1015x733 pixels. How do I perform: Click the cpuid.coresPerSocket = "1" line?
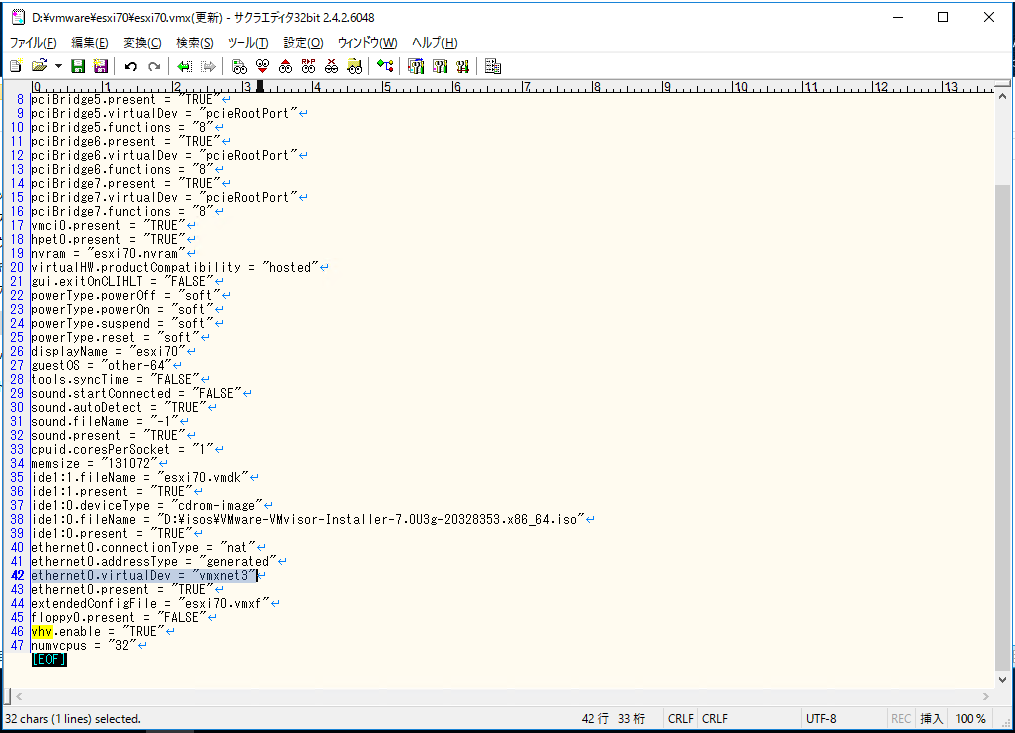(x=122, y=449)
